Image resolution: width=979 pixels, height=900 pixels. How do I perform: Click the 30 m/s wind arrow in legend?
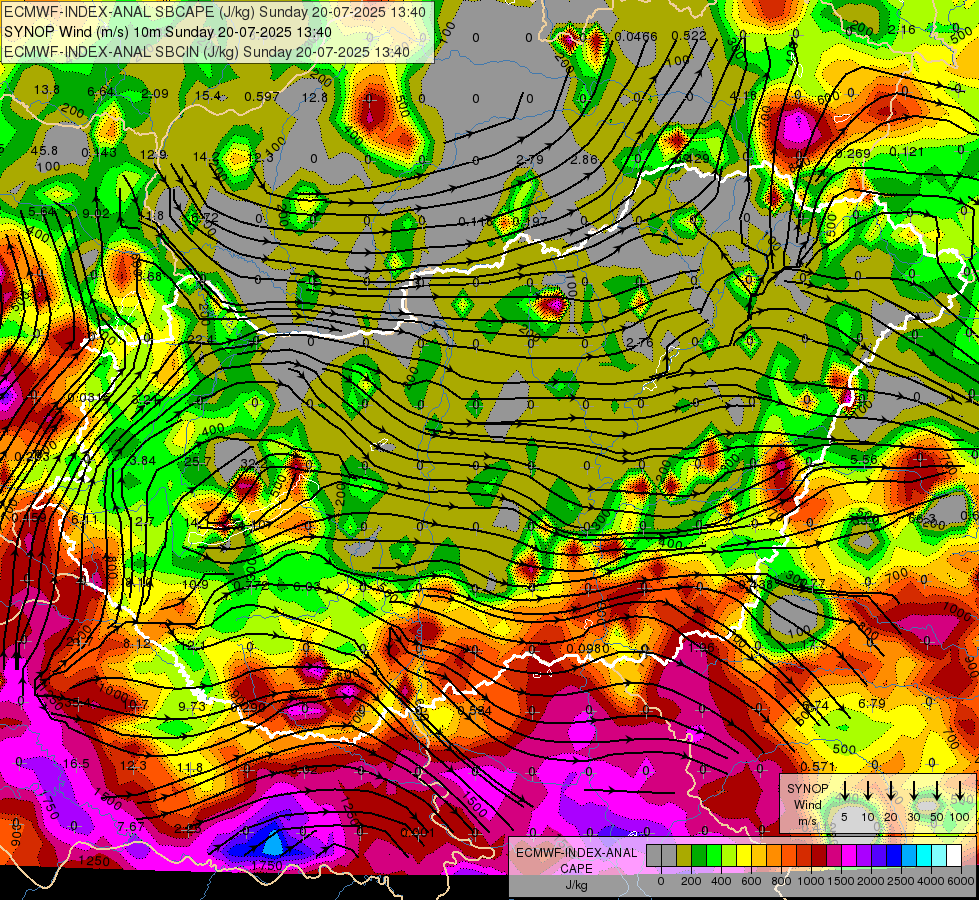point(914,790)
